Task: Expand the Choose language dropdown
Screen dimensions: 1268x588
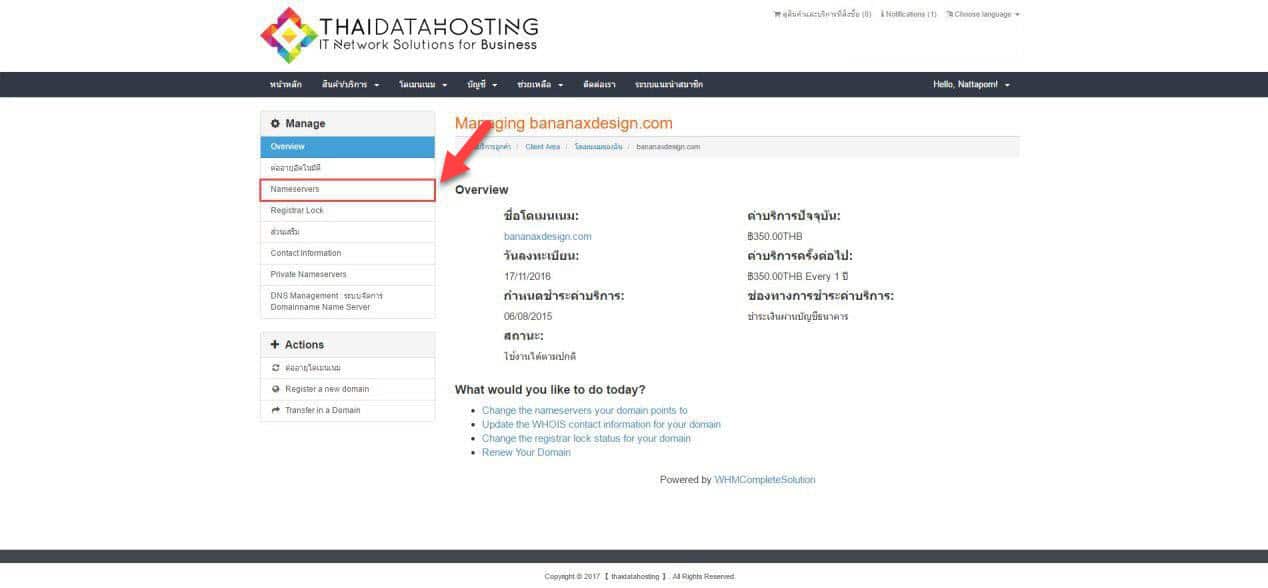Action: 983,14
